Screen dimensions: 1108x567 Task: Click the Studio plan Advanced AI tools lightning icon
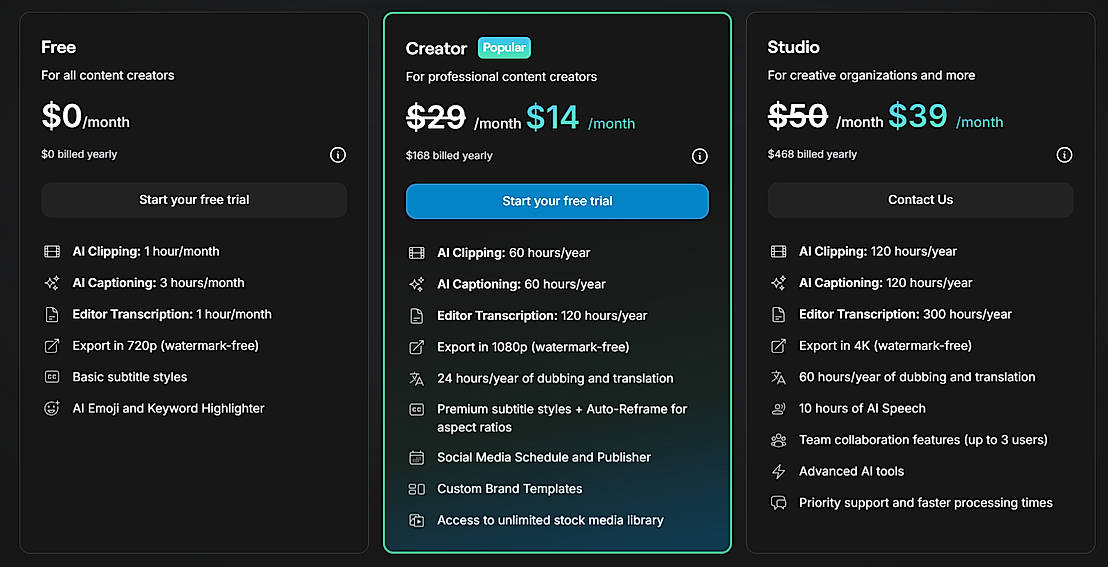(x=778, y=471)
